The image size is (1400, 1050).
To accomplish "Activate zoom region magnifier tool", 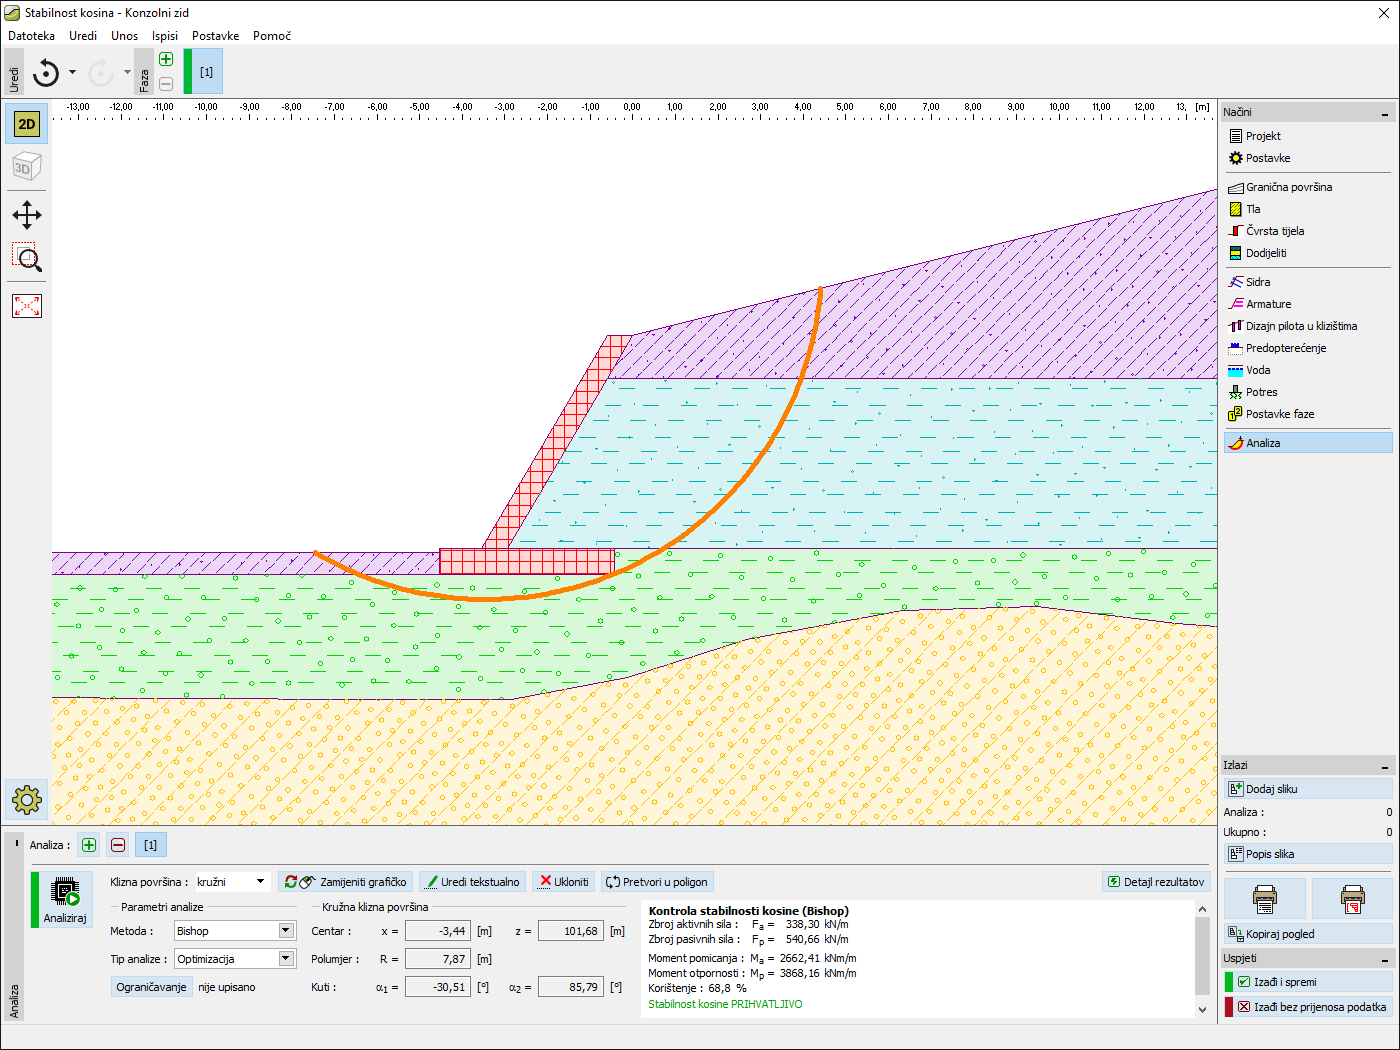I will pyautogui.click(x=27, y=259).
